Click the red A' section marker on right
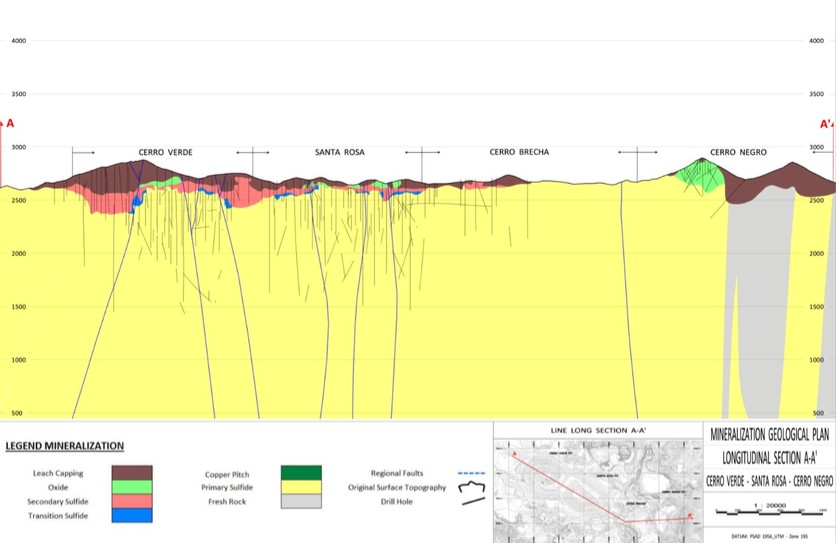 click(x=826, y=125)
